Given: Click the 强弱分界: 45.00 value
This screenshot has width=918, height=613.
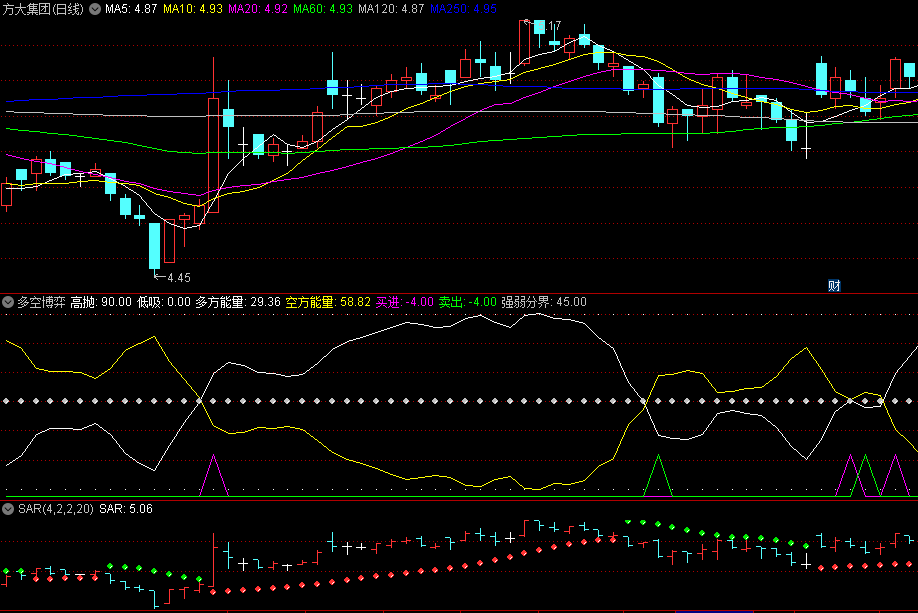Looking at the screenshot, I should point(543,302).
